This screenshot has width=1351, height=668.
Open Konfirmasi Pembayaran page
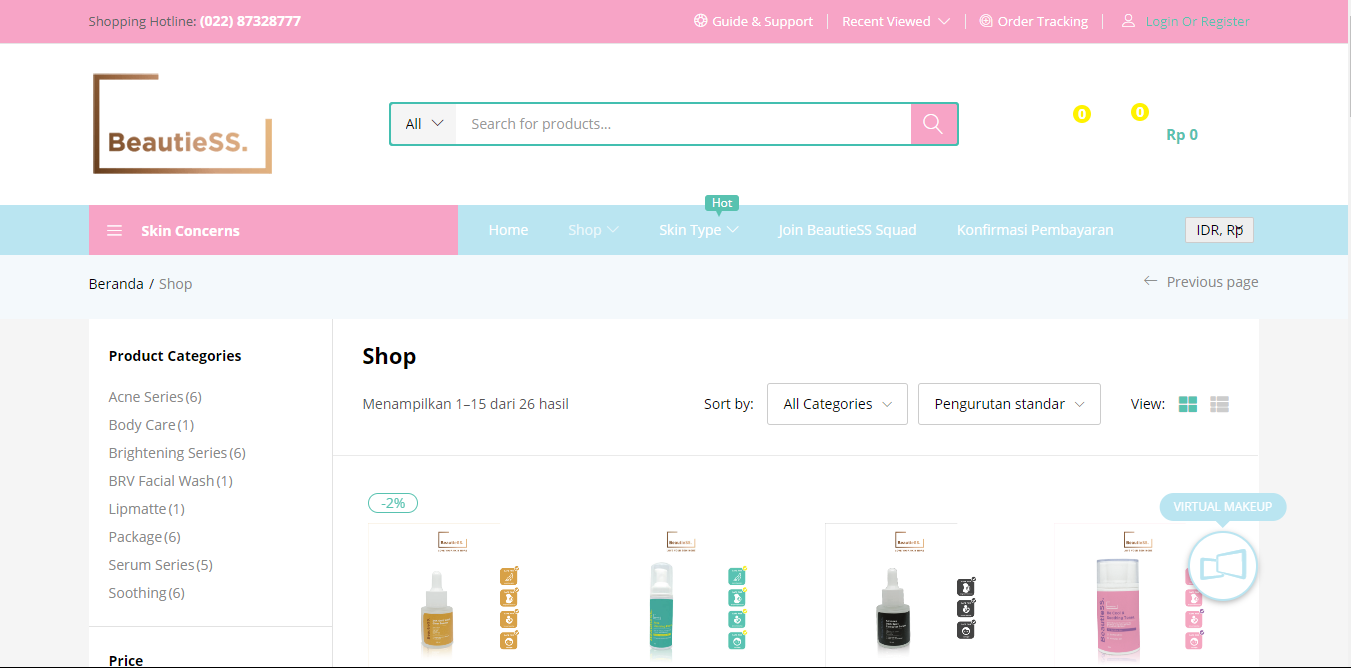(1035, 230)
